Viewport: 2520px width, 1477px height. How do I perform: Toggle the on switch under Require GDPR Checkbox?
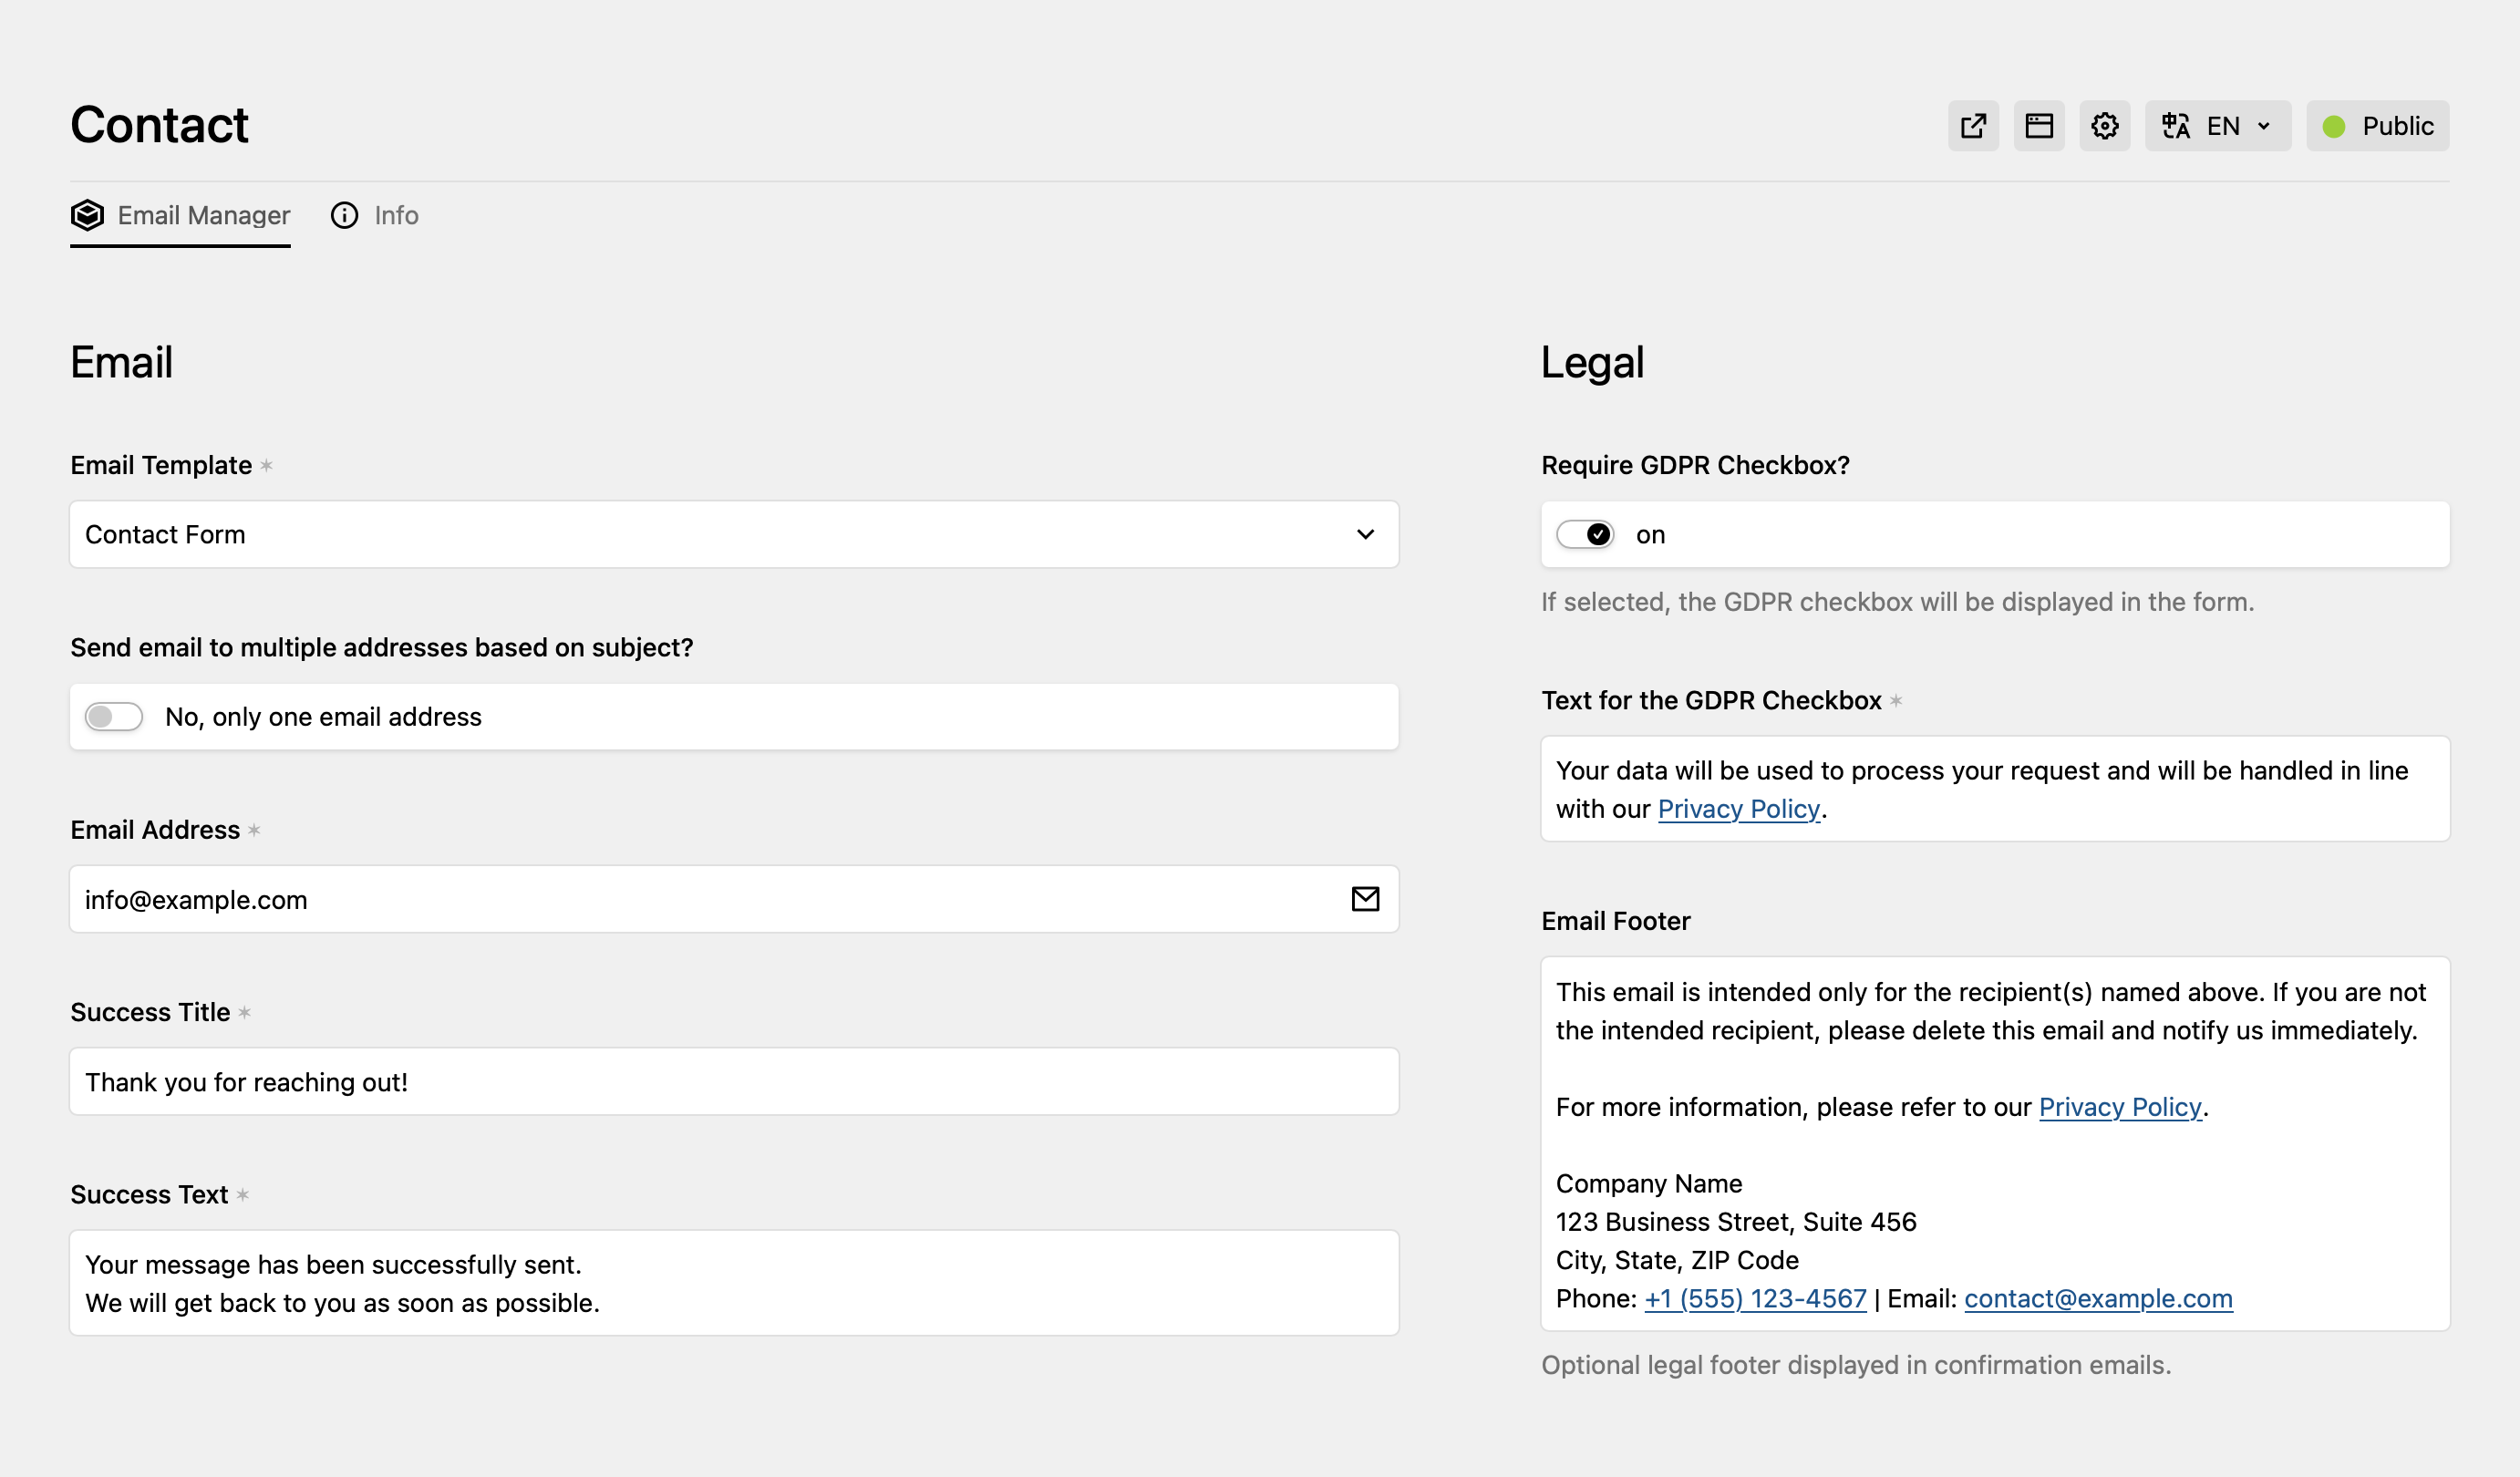pyautogui.click(x=1586, y=534)
